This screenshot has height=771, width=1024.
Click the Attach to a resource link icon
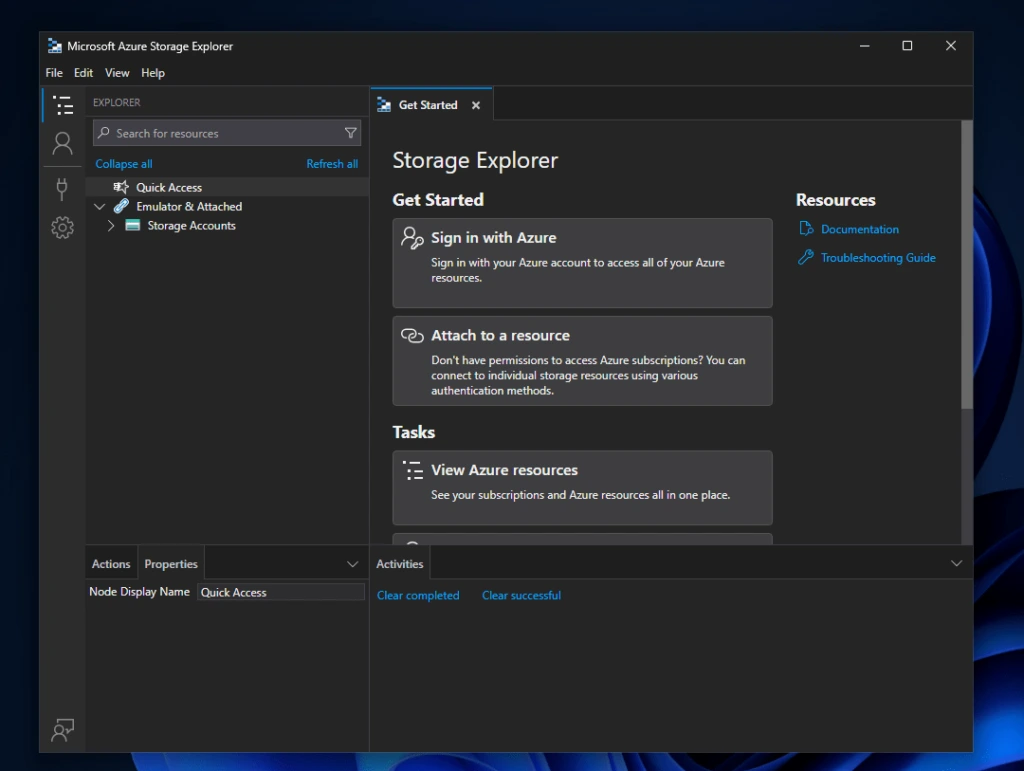412,336
